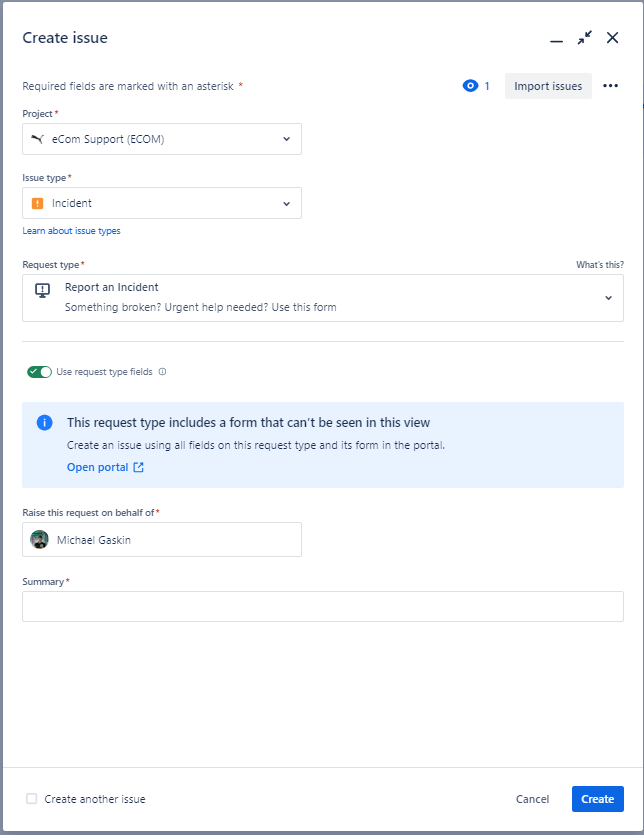Click Michael Gaskin's avatar picture
Image resolution: width=644 pixels, height=835 pixels.
[39, 539]
